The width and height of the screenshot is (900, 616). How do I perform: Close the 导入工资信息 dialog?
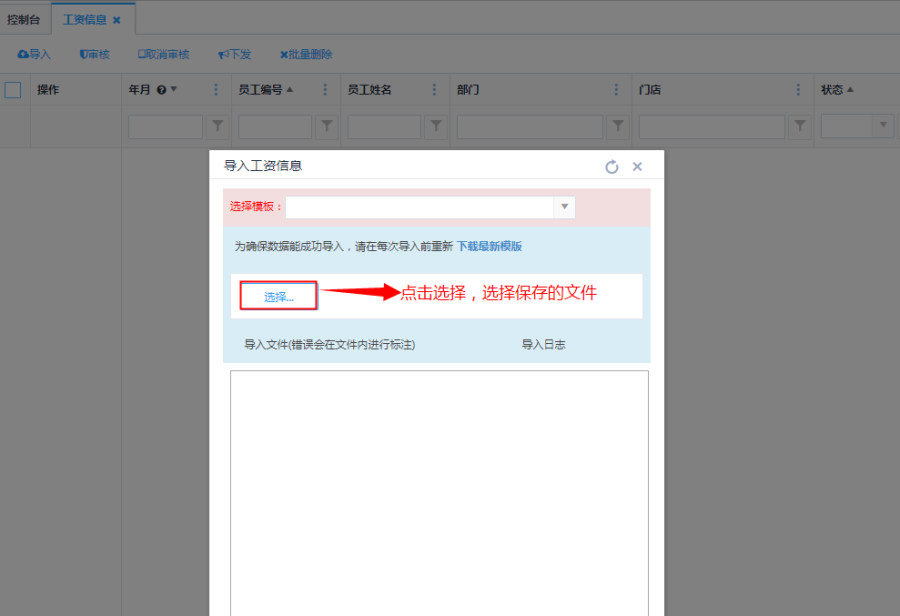point(637,167)
